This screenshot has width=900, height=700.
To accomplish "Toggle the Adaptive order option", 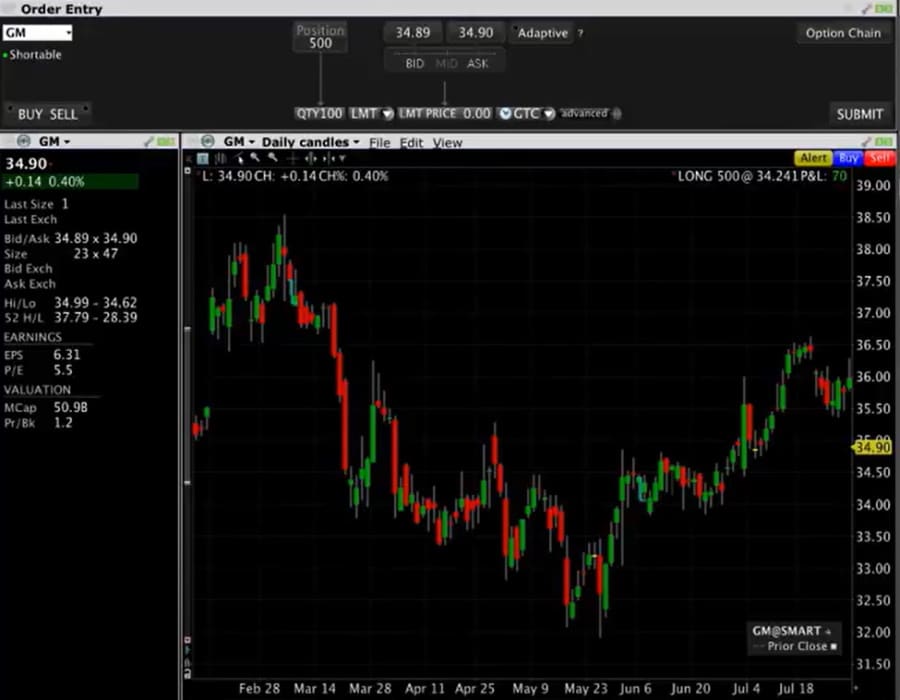I will pyautogui.click(x=540, y=33).
